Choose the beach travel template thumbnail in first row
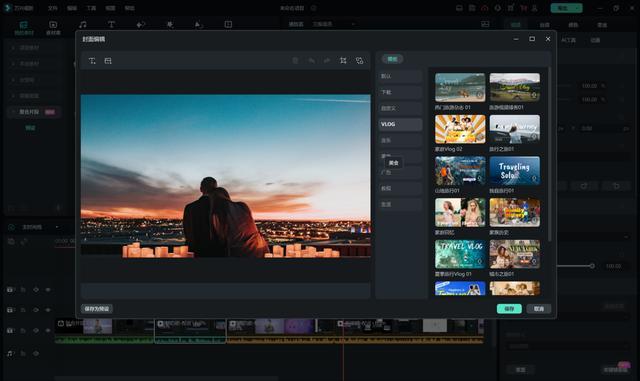Viewport: 640px width, 381px height. [460, 87]
